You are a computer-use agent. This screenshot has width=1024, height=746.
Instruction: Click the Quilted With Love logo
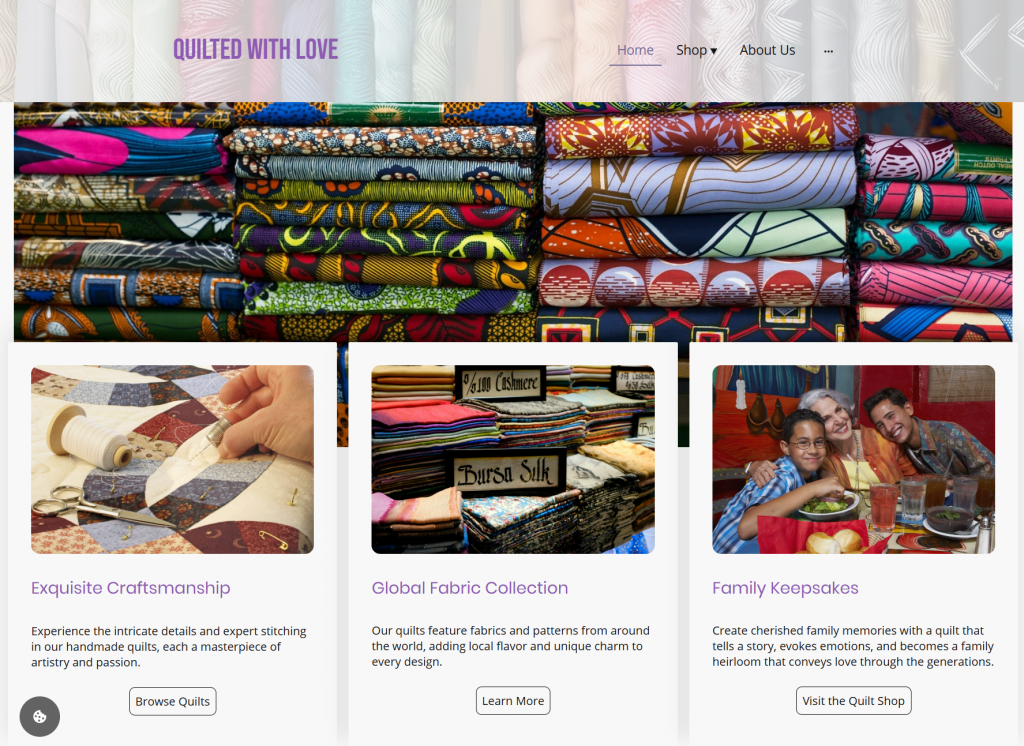pos(255,50)
